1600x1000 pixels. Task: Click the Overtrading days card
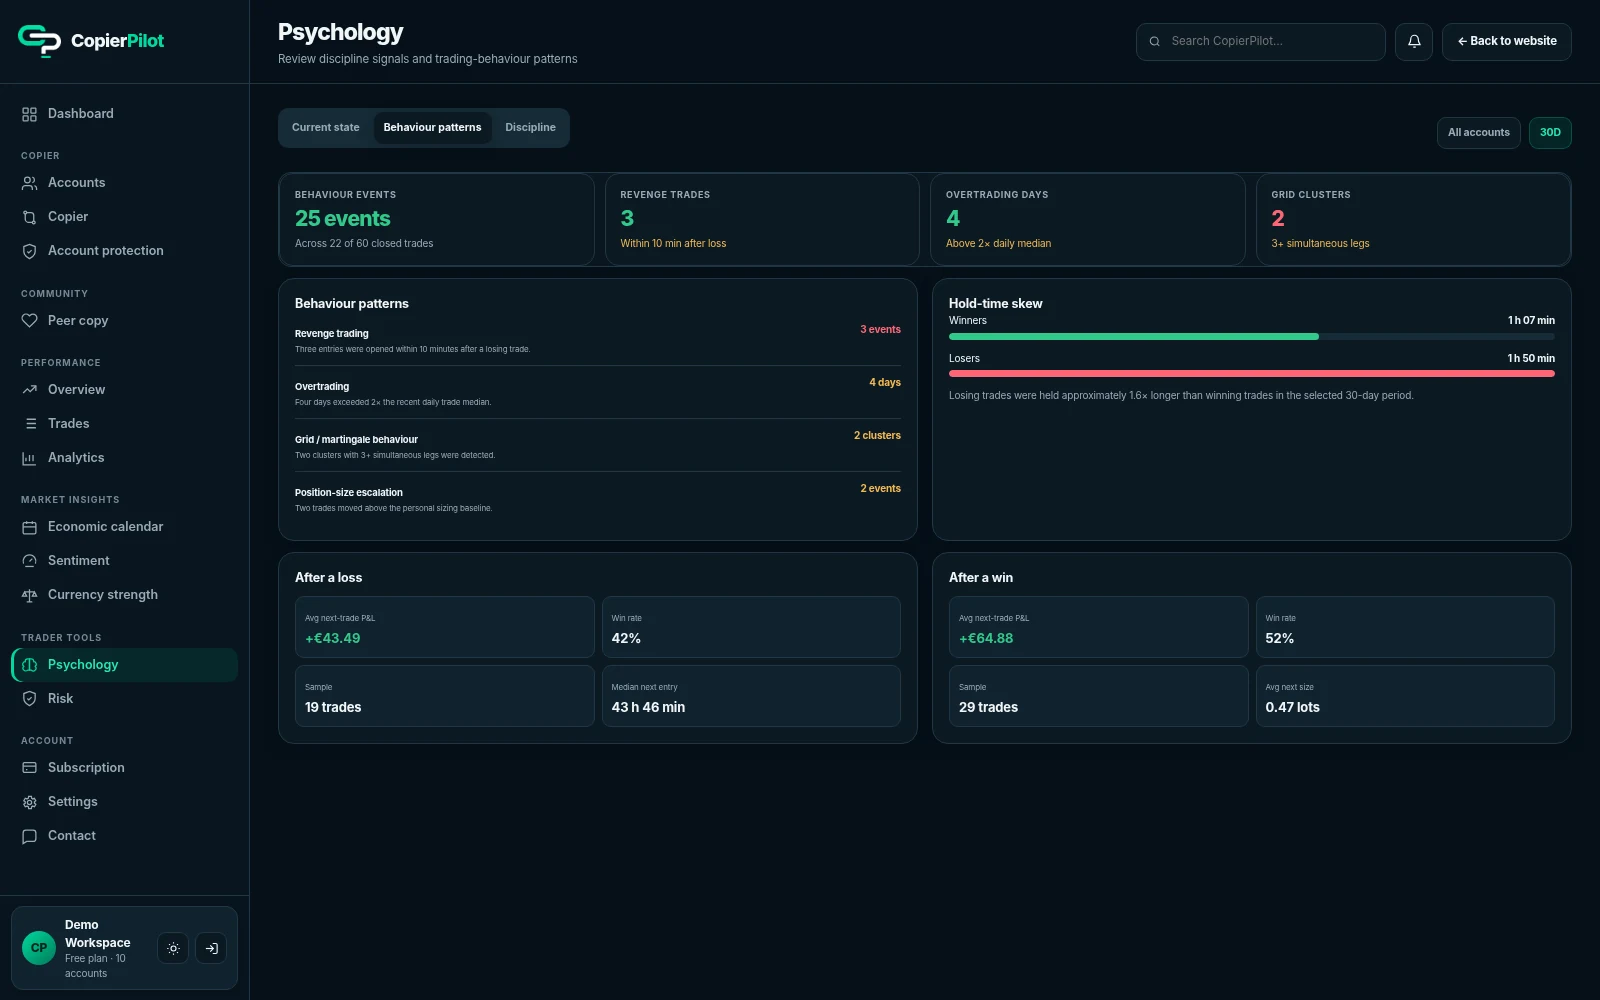point(1088,220)
